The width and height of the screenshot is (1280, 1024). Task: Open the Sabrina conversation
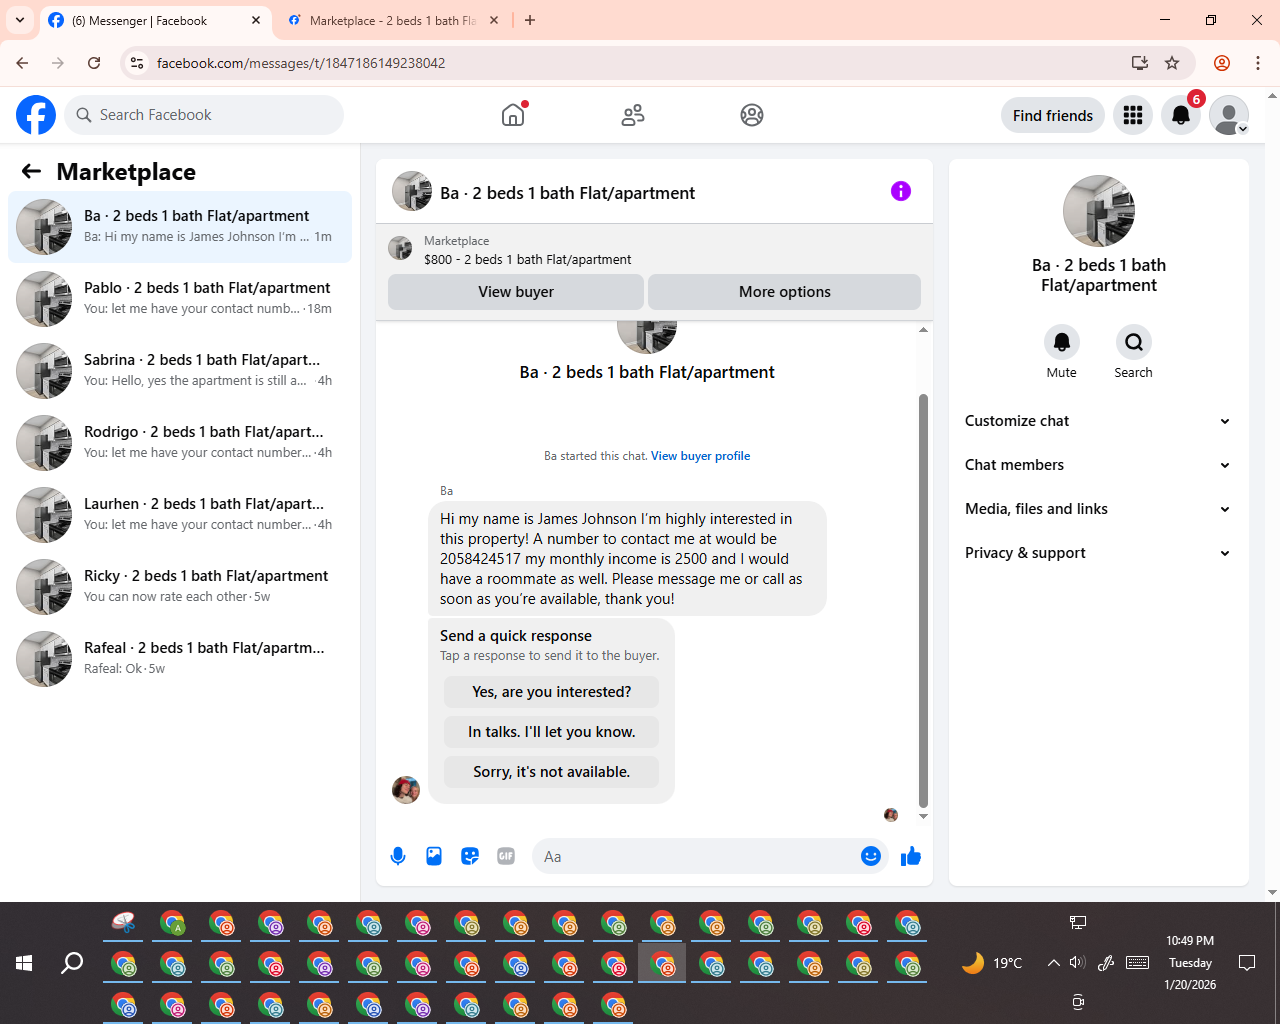(x=180, y=371)
